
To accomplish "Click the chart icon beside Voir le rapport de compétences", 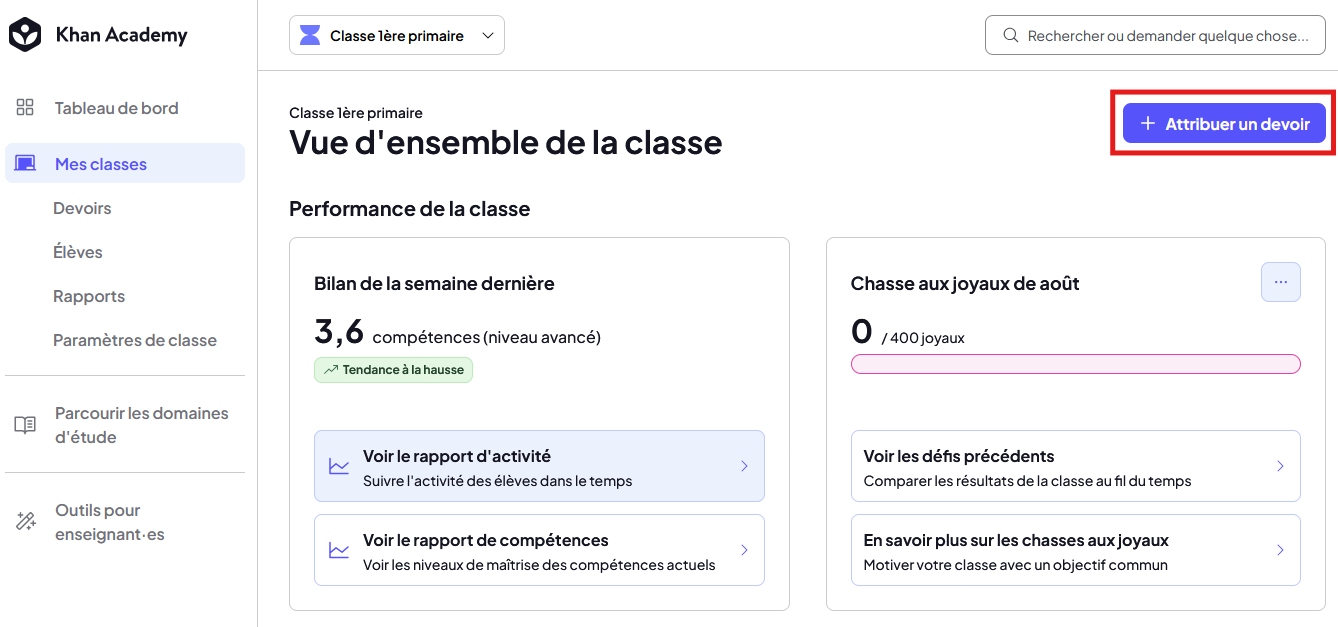I will point(339,550).
